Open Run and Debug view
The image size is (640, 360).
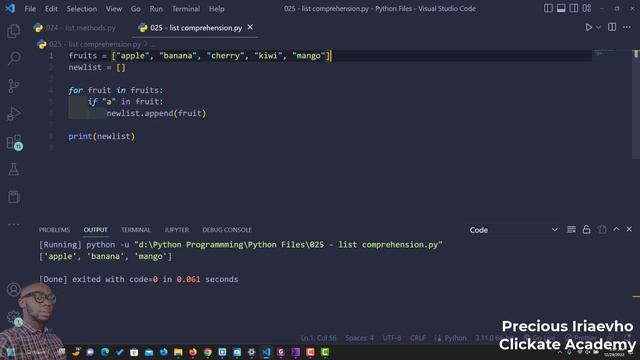point(13,113)
